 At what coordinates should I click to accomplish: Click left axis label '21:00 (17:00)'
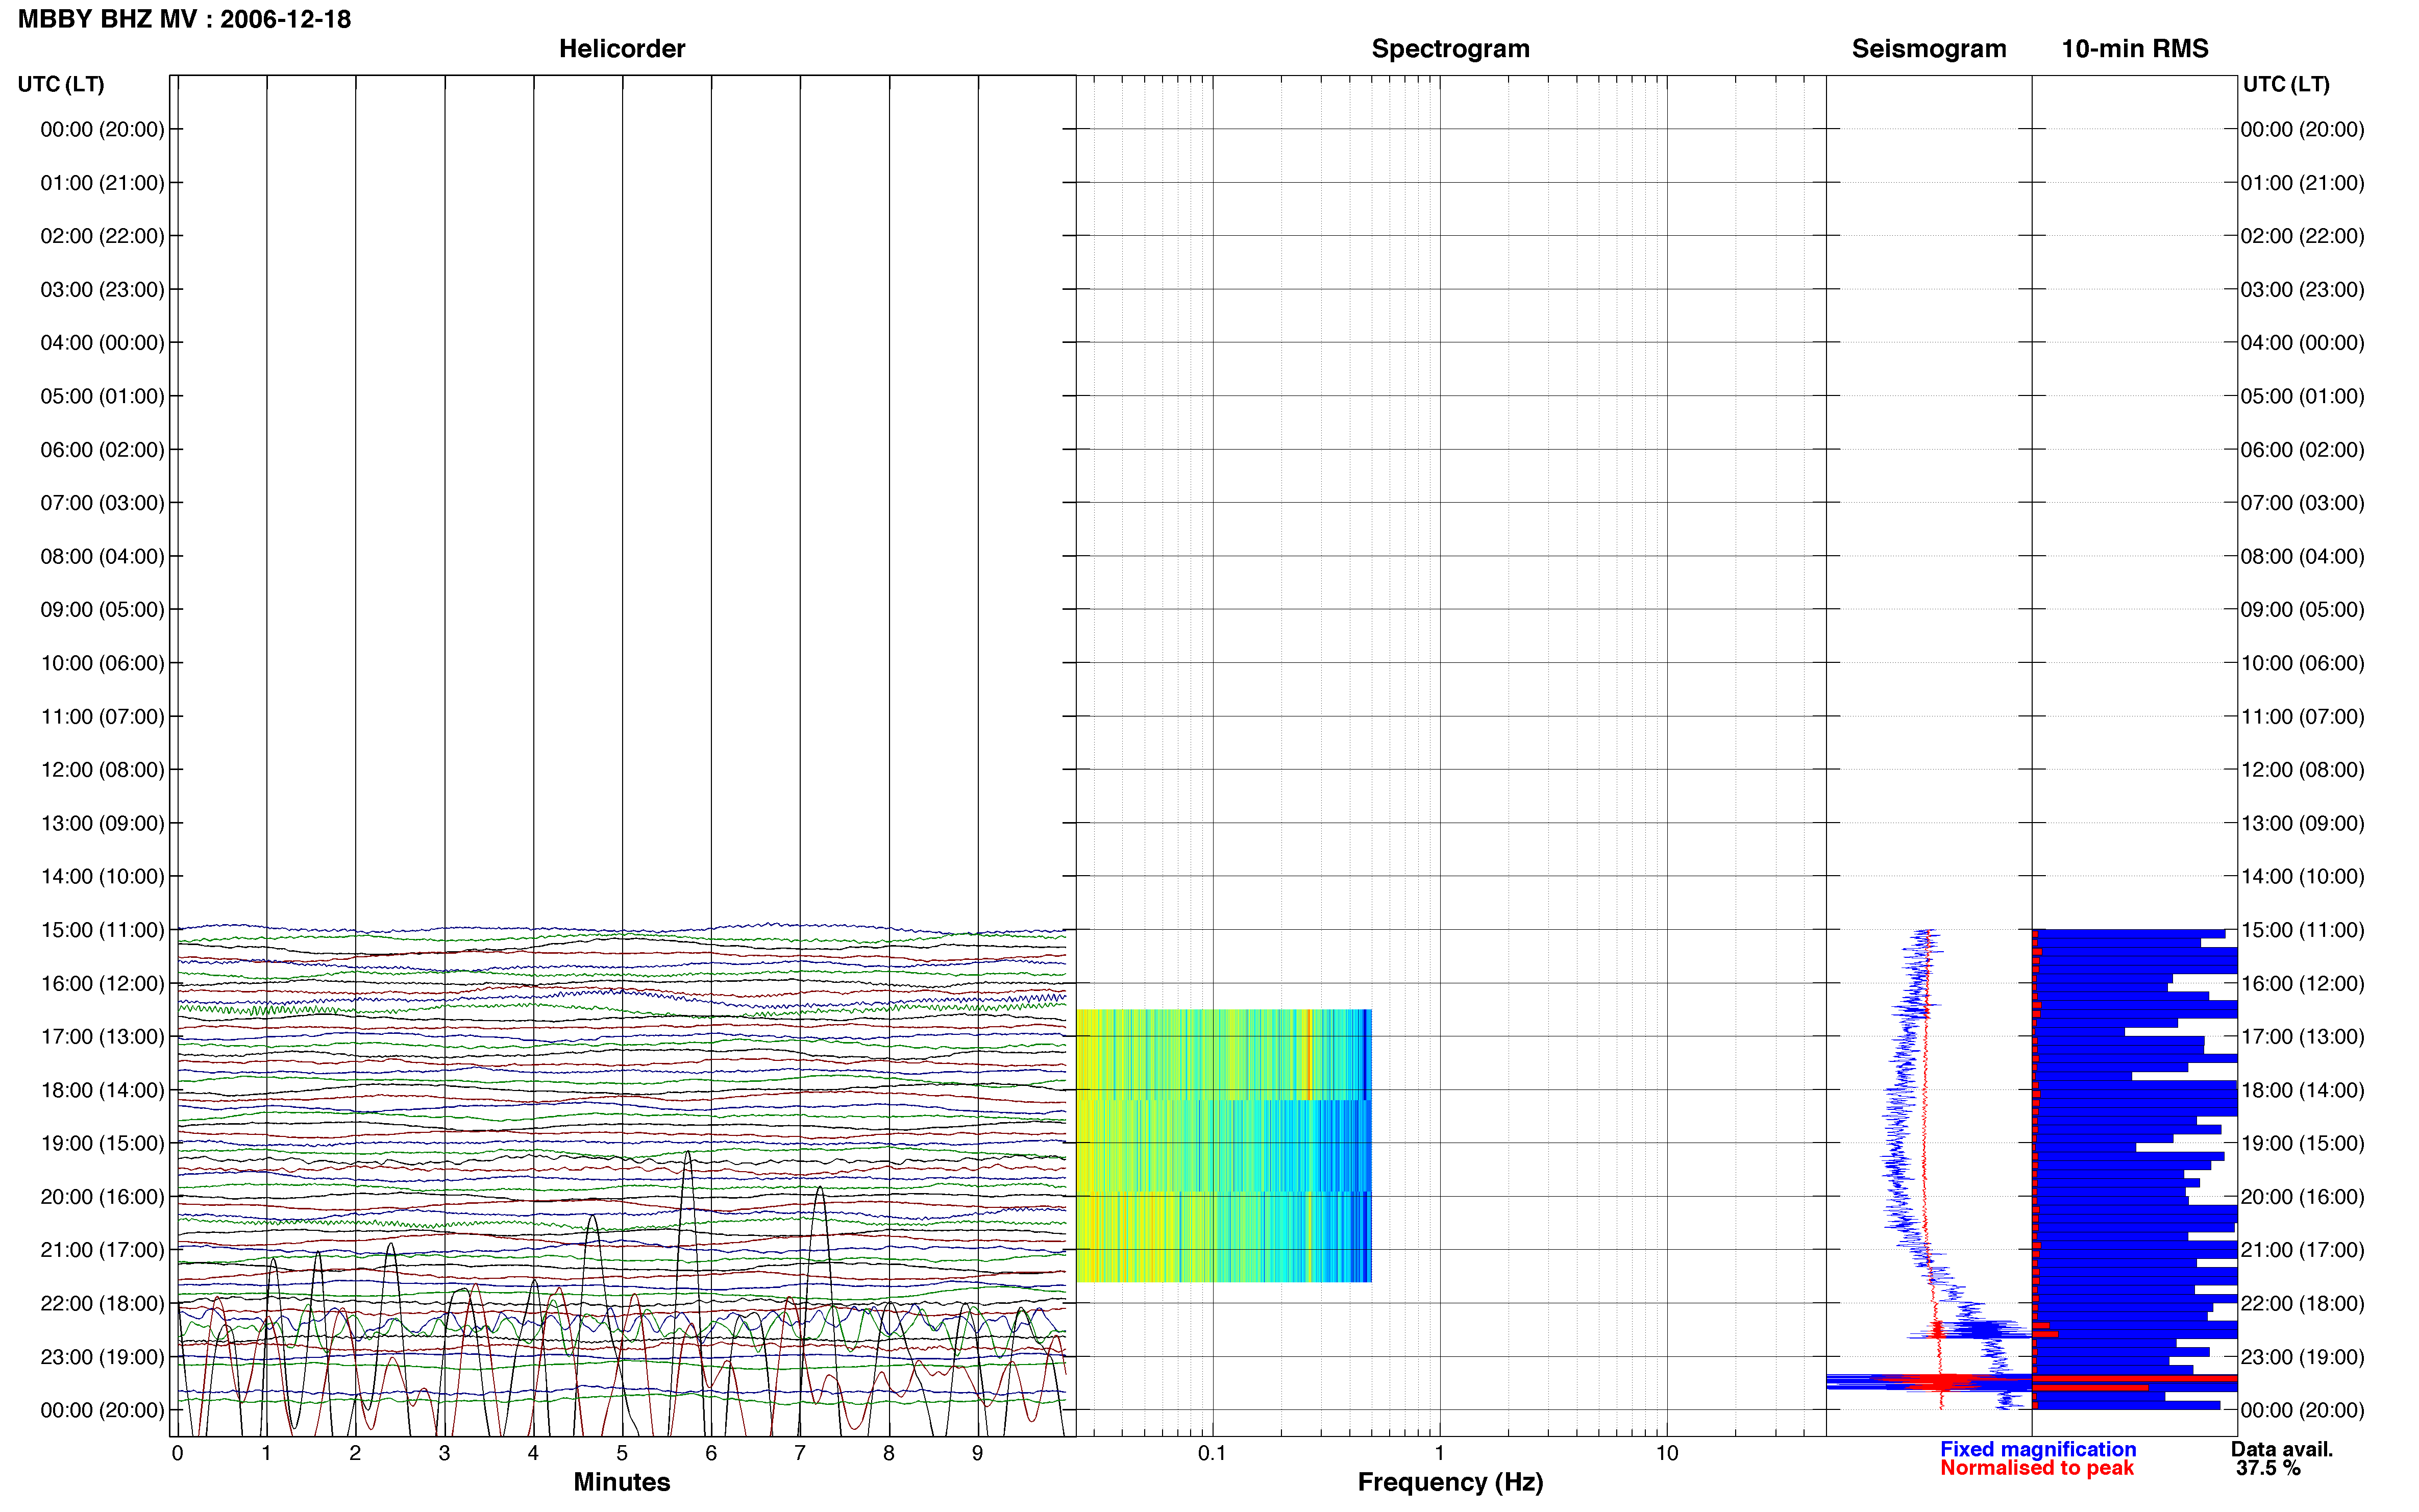tap(102, 1249)
